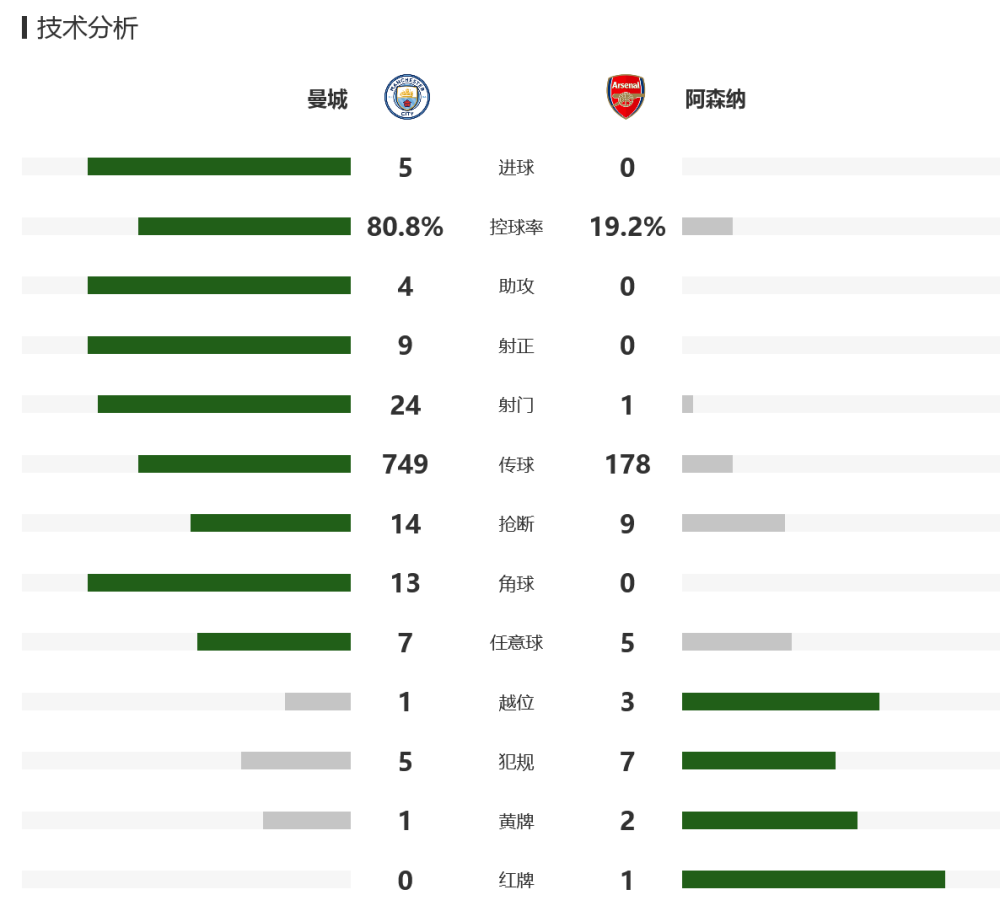Click Arsenal's grey 控球率 bar
The width and height of the screenshot is (1000, 911).
(707, 226)
